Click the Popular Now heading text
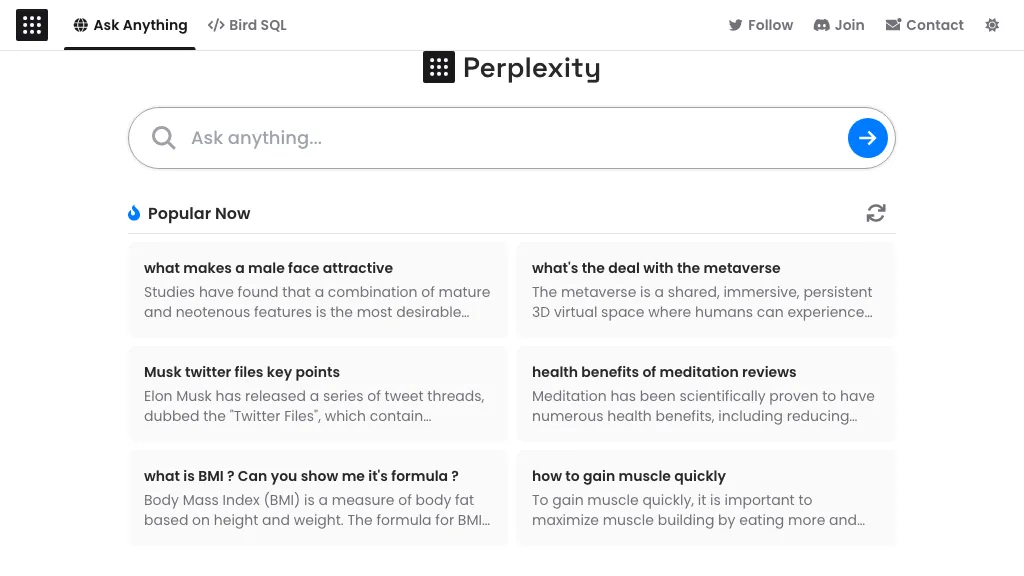The width and height of the screenshot is (1024, 576). (x=199, y=213)
